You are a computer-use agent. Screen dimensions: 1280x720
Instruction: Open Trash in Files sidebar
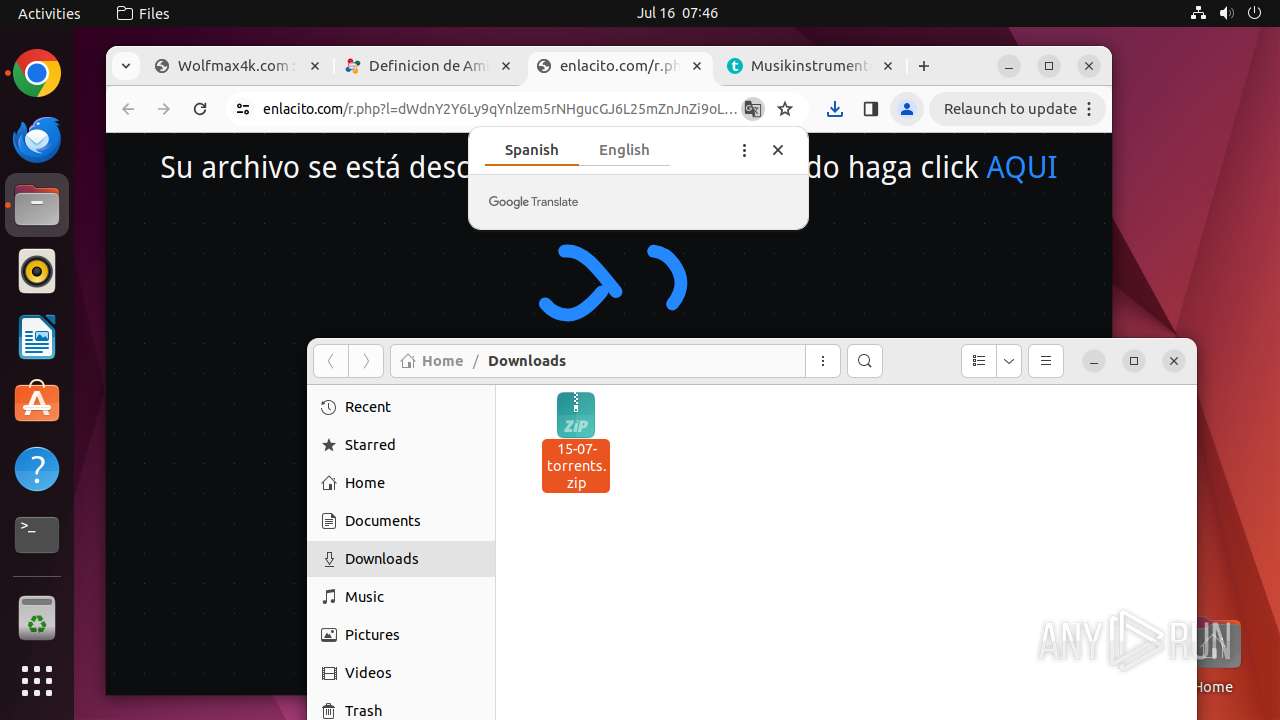click(401, 708)
